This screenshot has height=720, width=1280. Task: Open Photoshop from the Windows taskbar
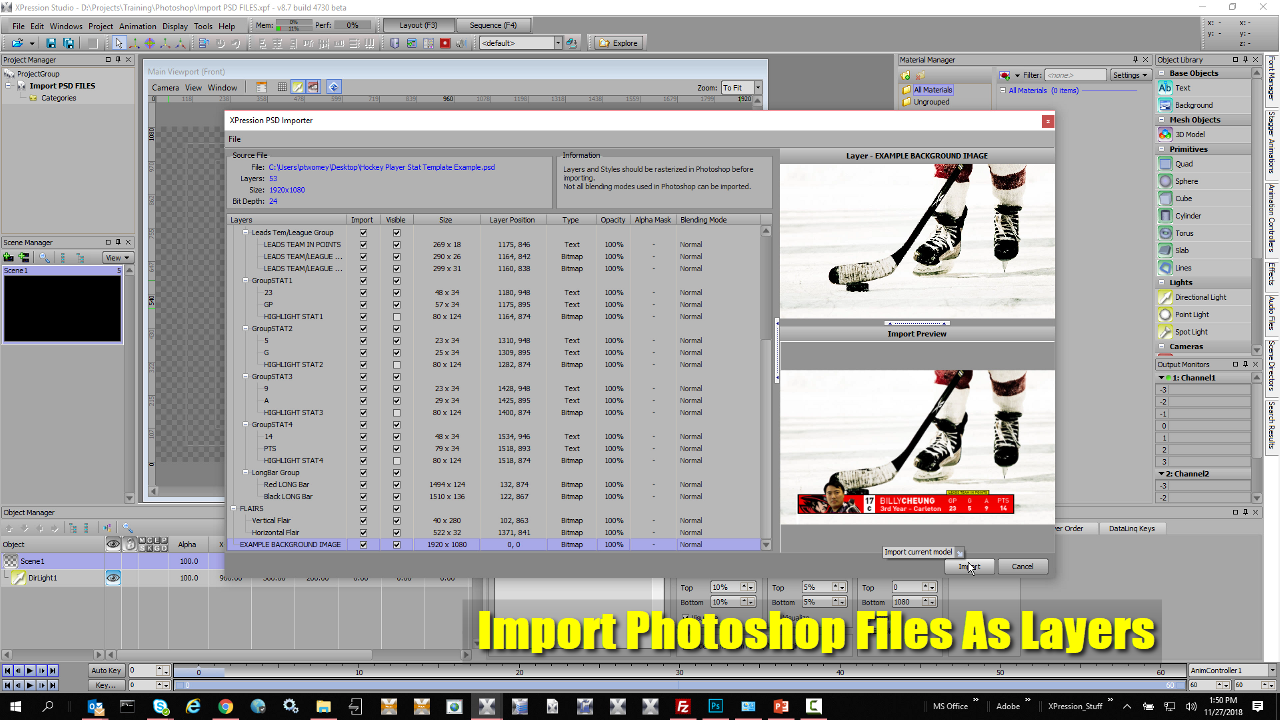pyautogui.click(x=716, y=706)
